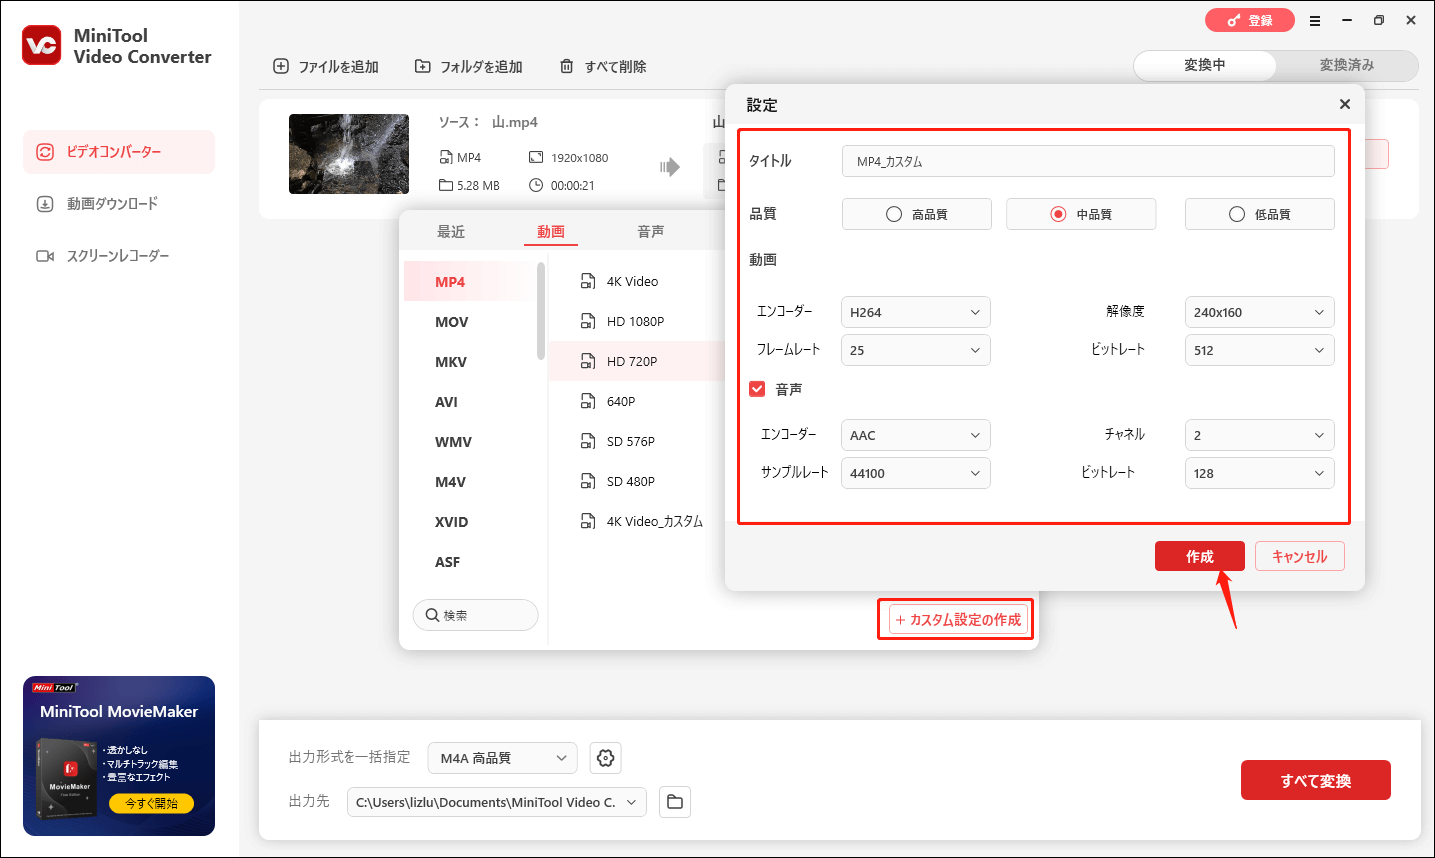This screenshot has width=1435, height=858.
Task: Open the hamburger menu icon in title bar
Action: (x=1315, y=21)
